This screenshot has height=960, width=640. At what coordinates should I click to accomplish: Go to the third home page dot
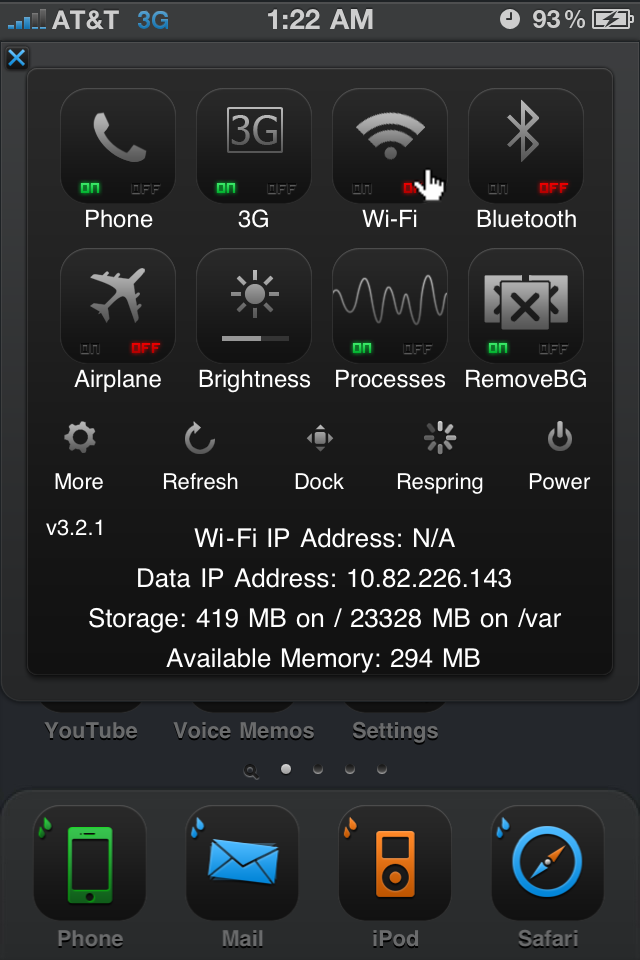click(350, 769)
